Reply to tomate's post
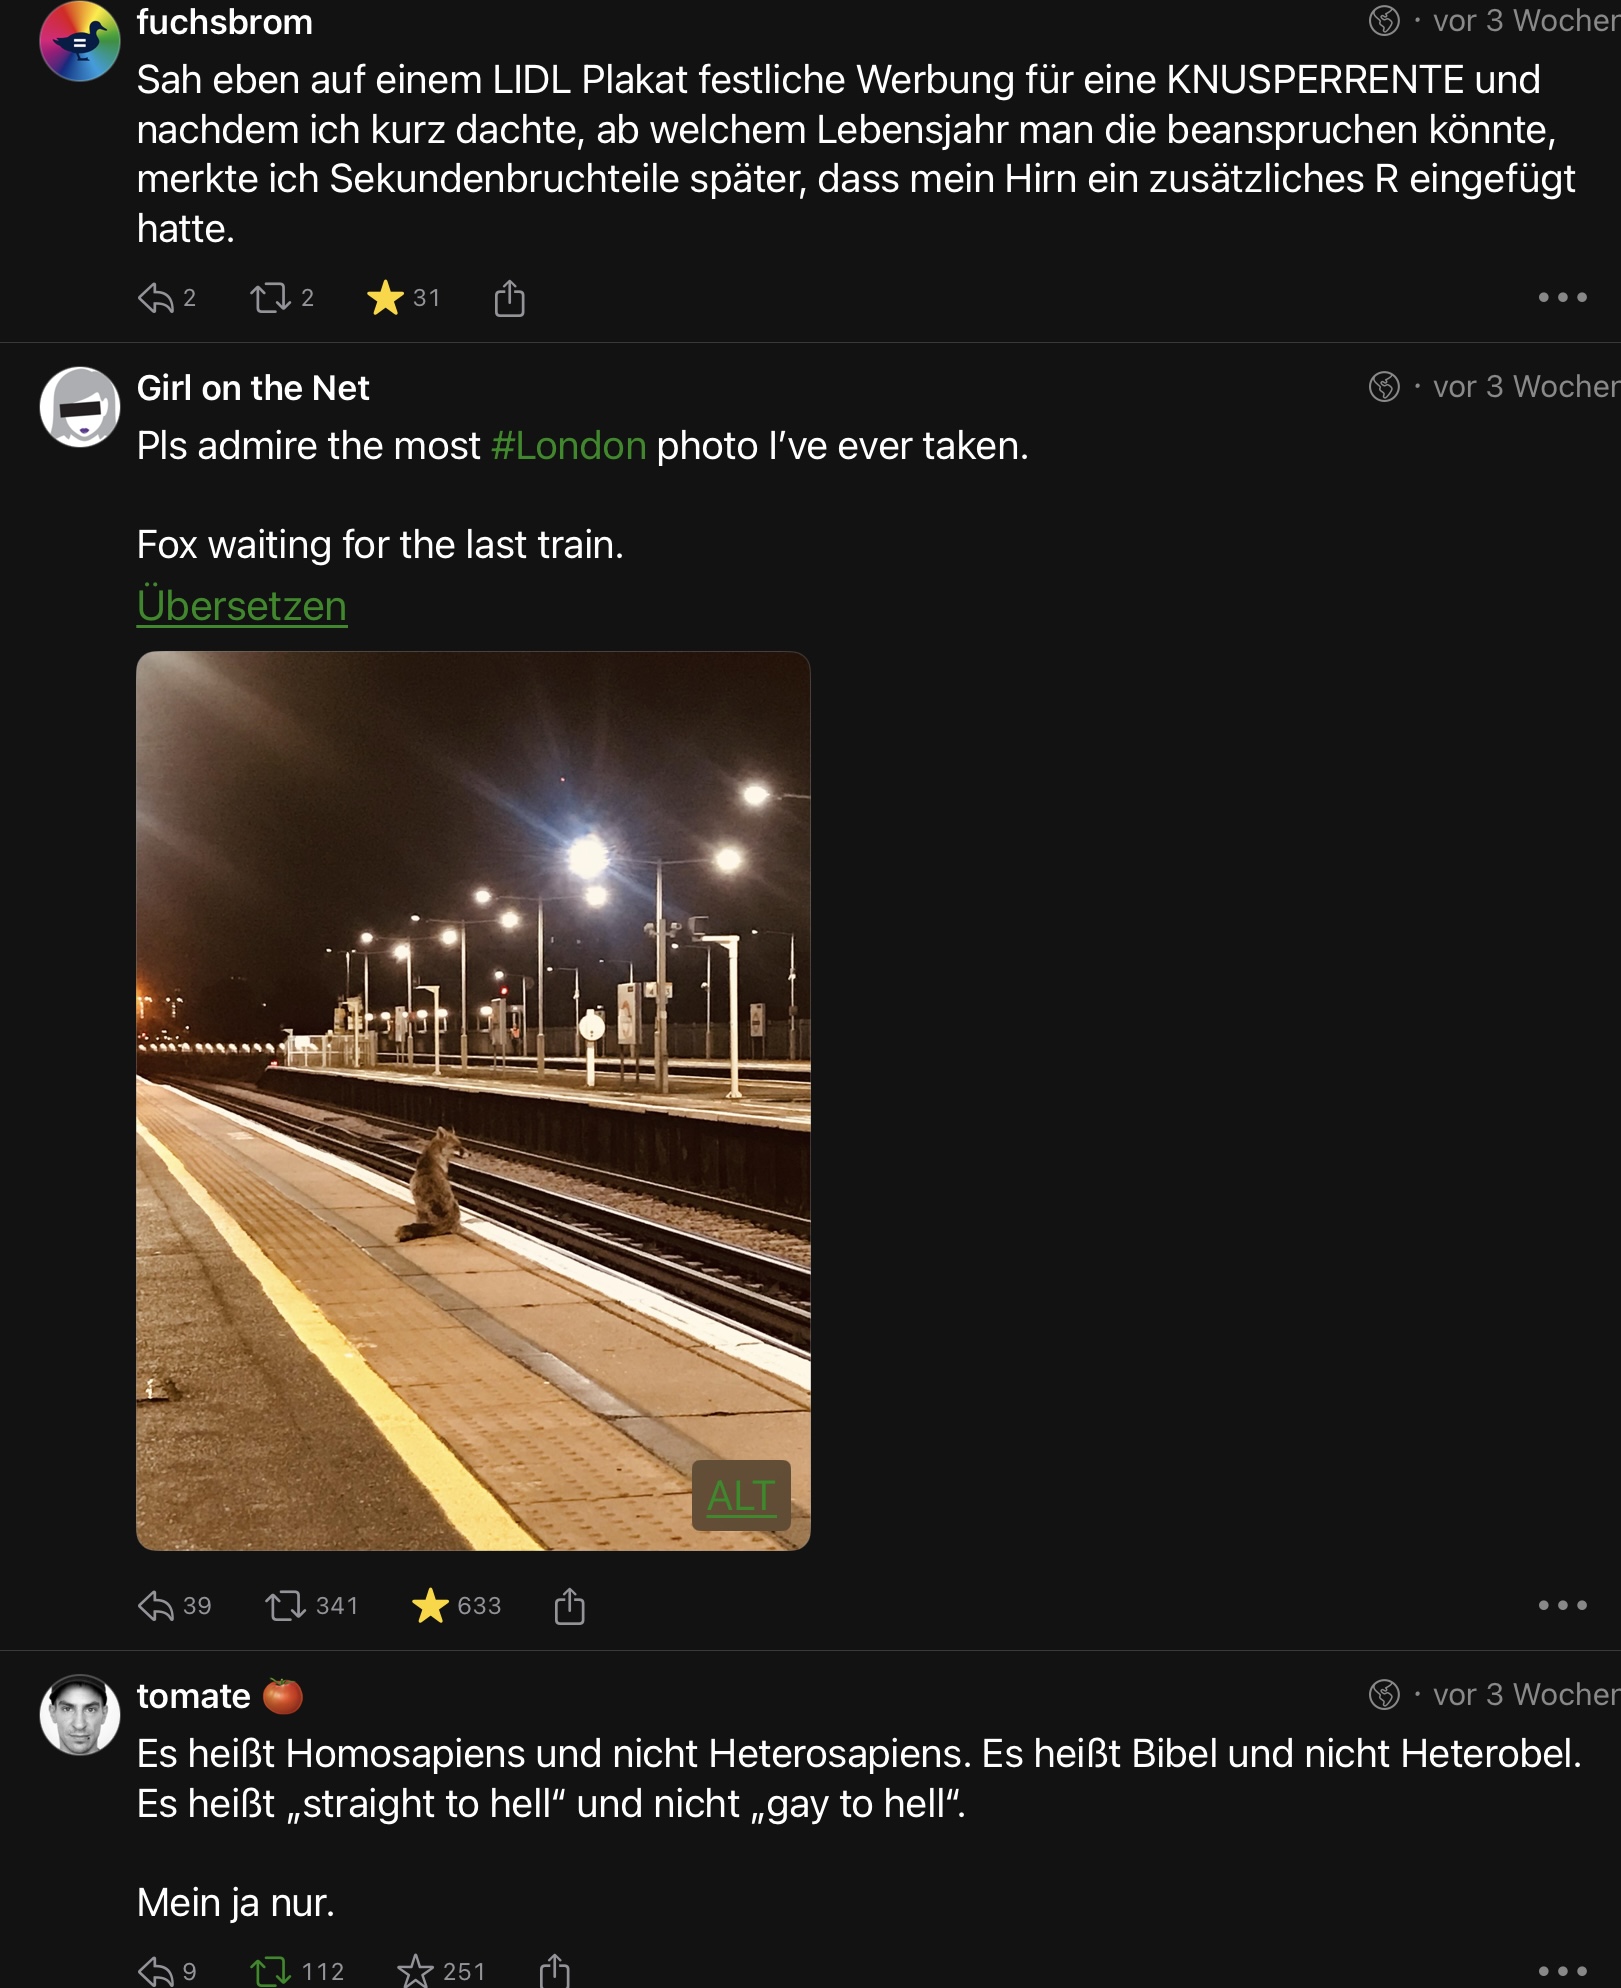 [156, 1971]
